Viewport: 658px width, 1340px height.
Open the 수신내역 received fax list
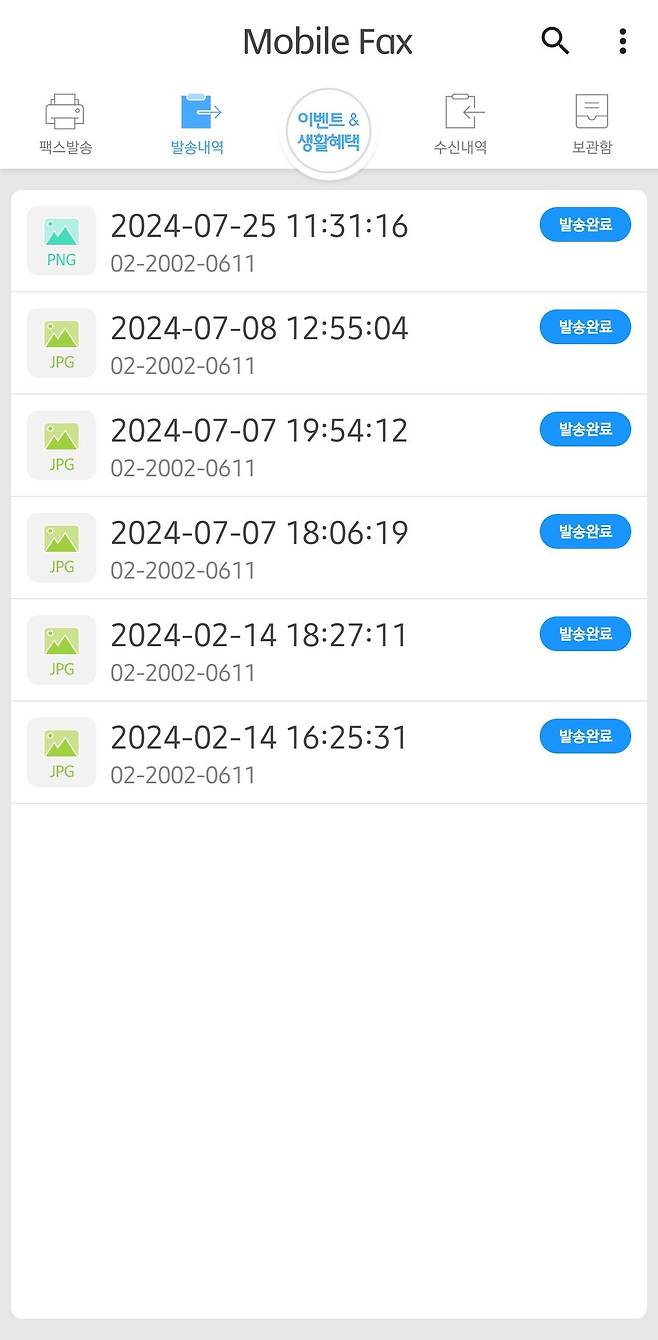[x=458, y=122]
